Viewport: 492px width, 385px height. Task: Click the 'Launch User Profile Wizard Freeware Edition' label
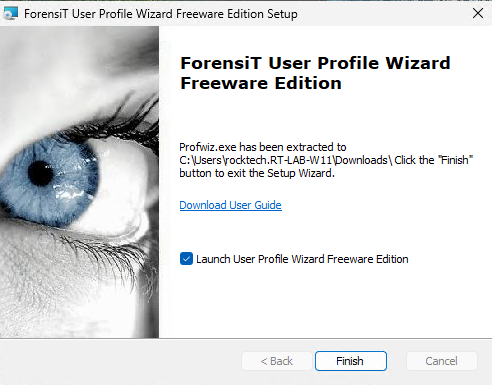point(302,259)
